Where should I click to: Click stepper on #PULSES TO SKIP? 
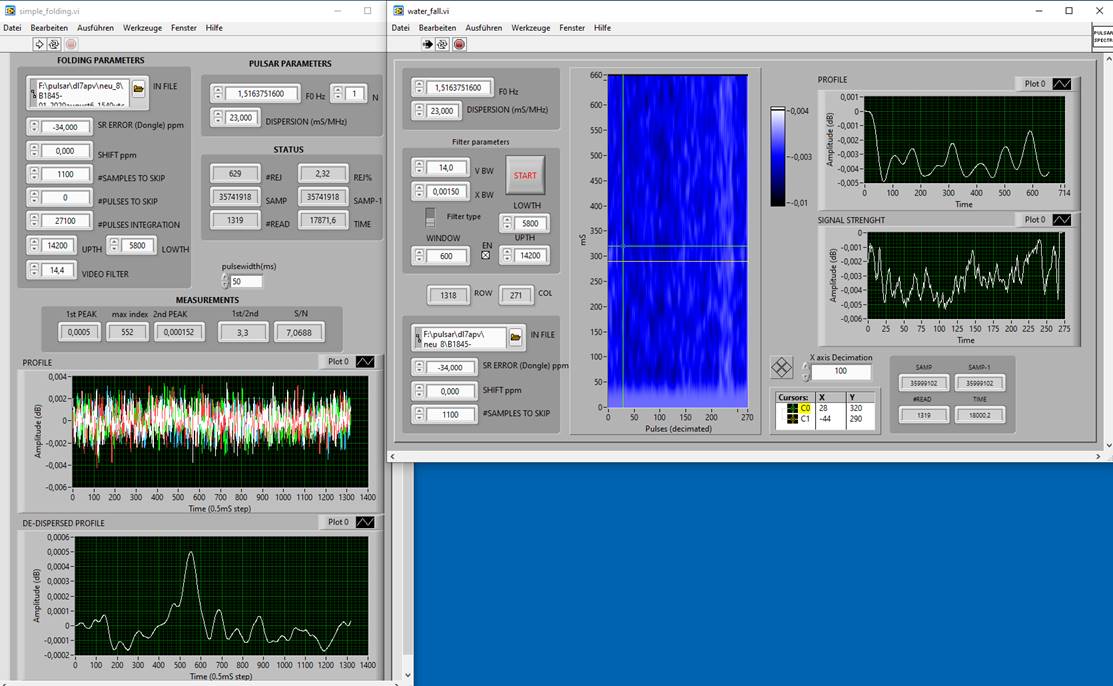point(34,197)
